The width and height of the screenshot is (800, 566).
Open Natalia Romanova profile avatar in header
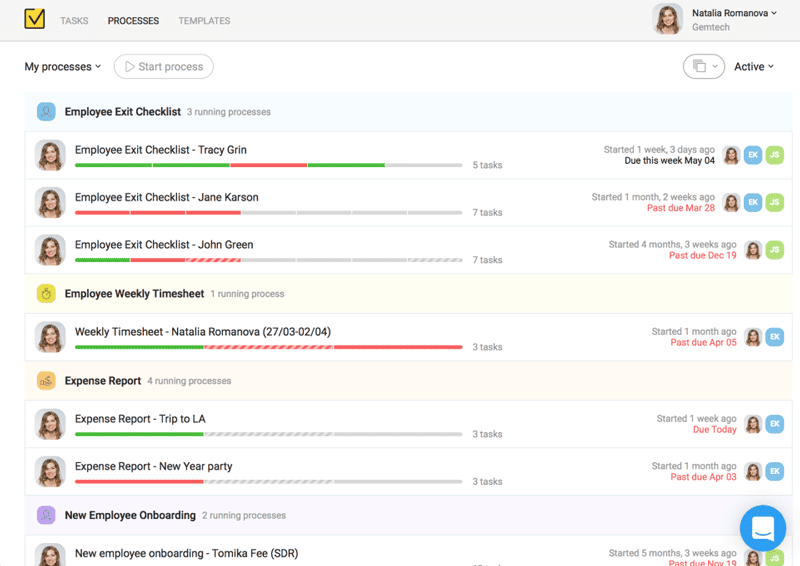(x=668, y=20)
